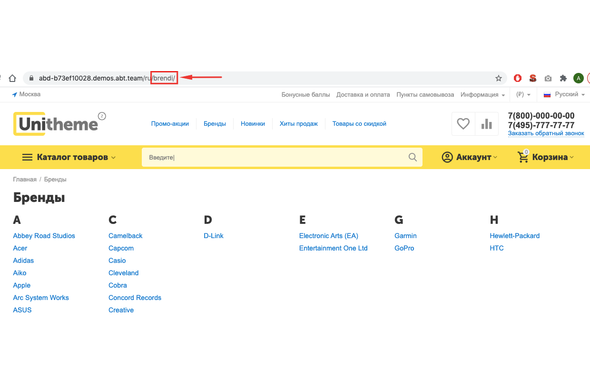Click the browser address bar URL
Screen dimensions: 590x391
pyautogui.click(x=107, y=78)
